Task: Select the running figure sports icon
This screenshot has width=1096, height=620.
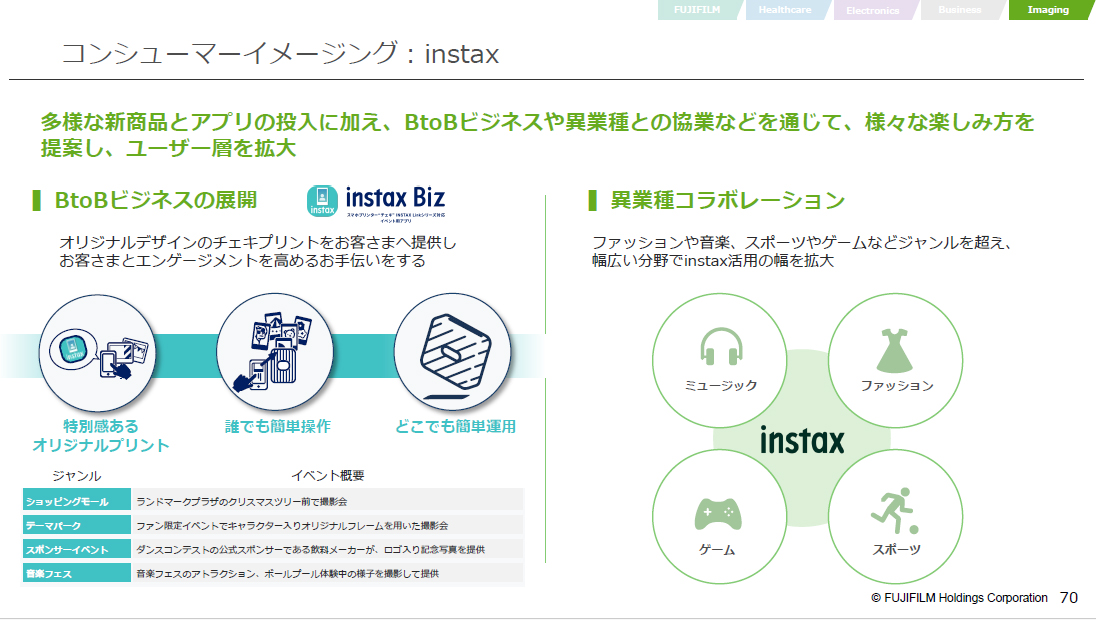Action: (895, 511)
